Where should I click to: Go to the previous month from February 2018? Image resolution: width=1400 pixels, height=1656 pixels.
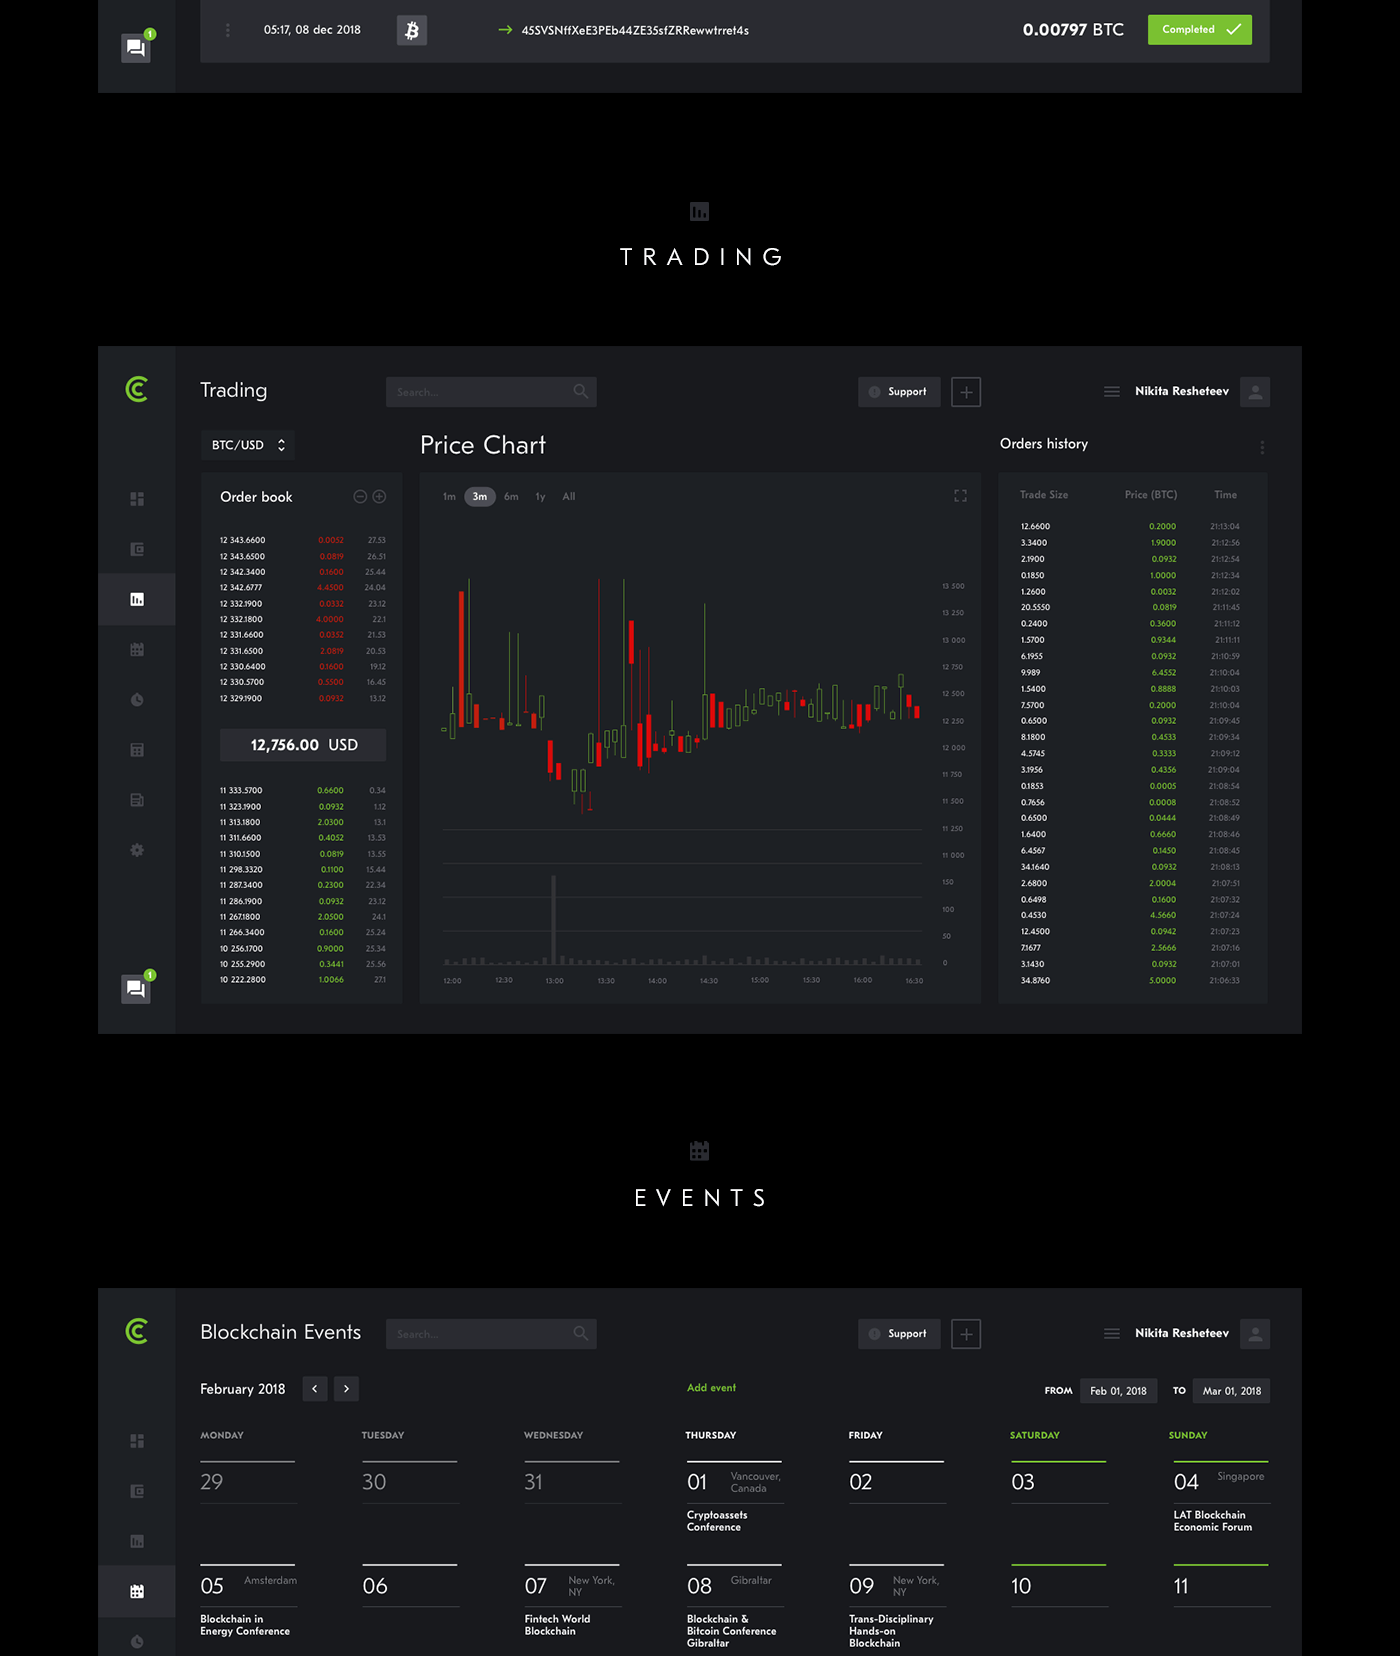point(315,1389)
